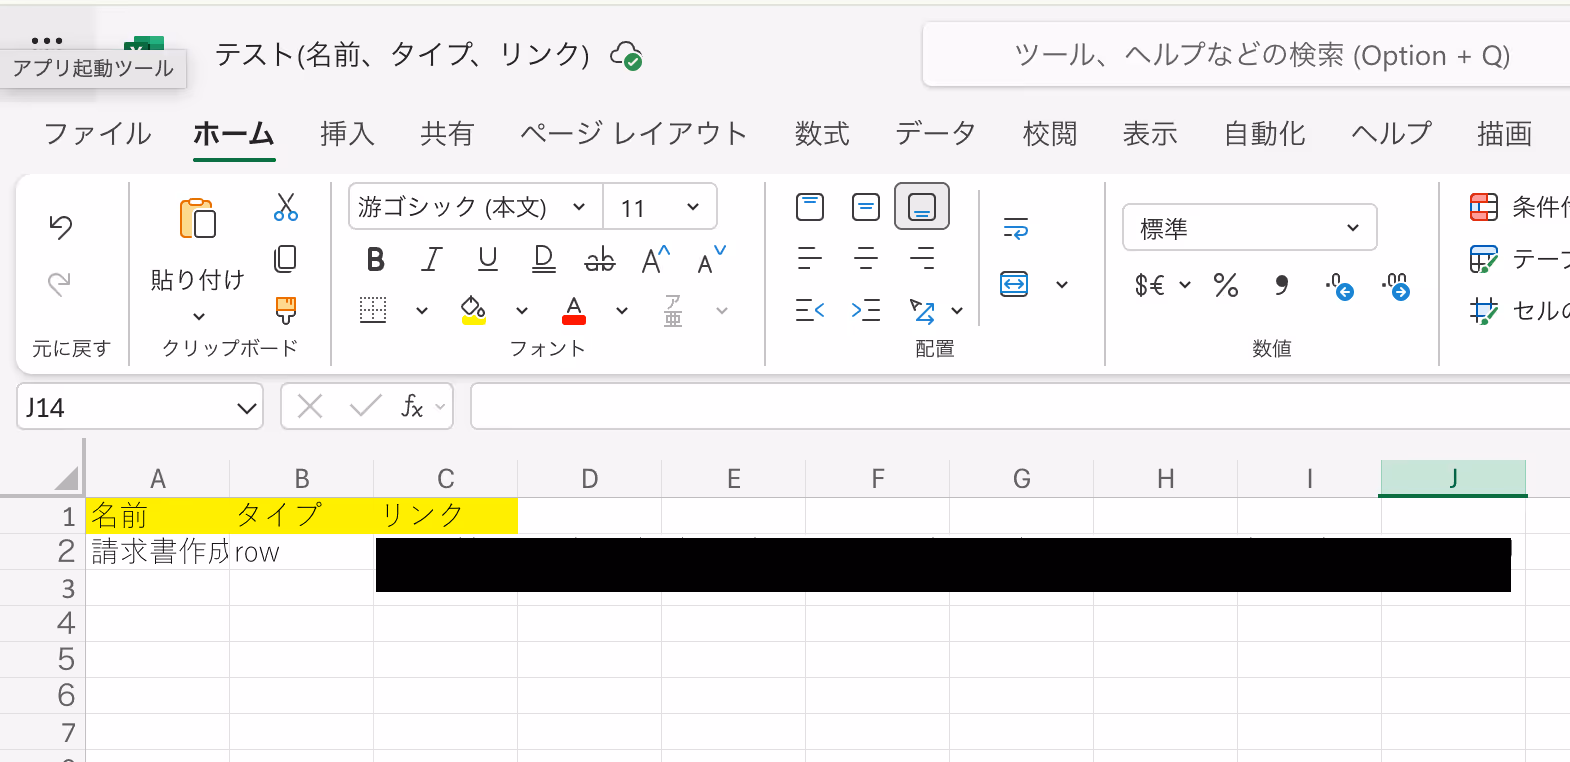The image size is (1570, 762).
Task: Click the Merge cells icon
Action: [1014, 284]
